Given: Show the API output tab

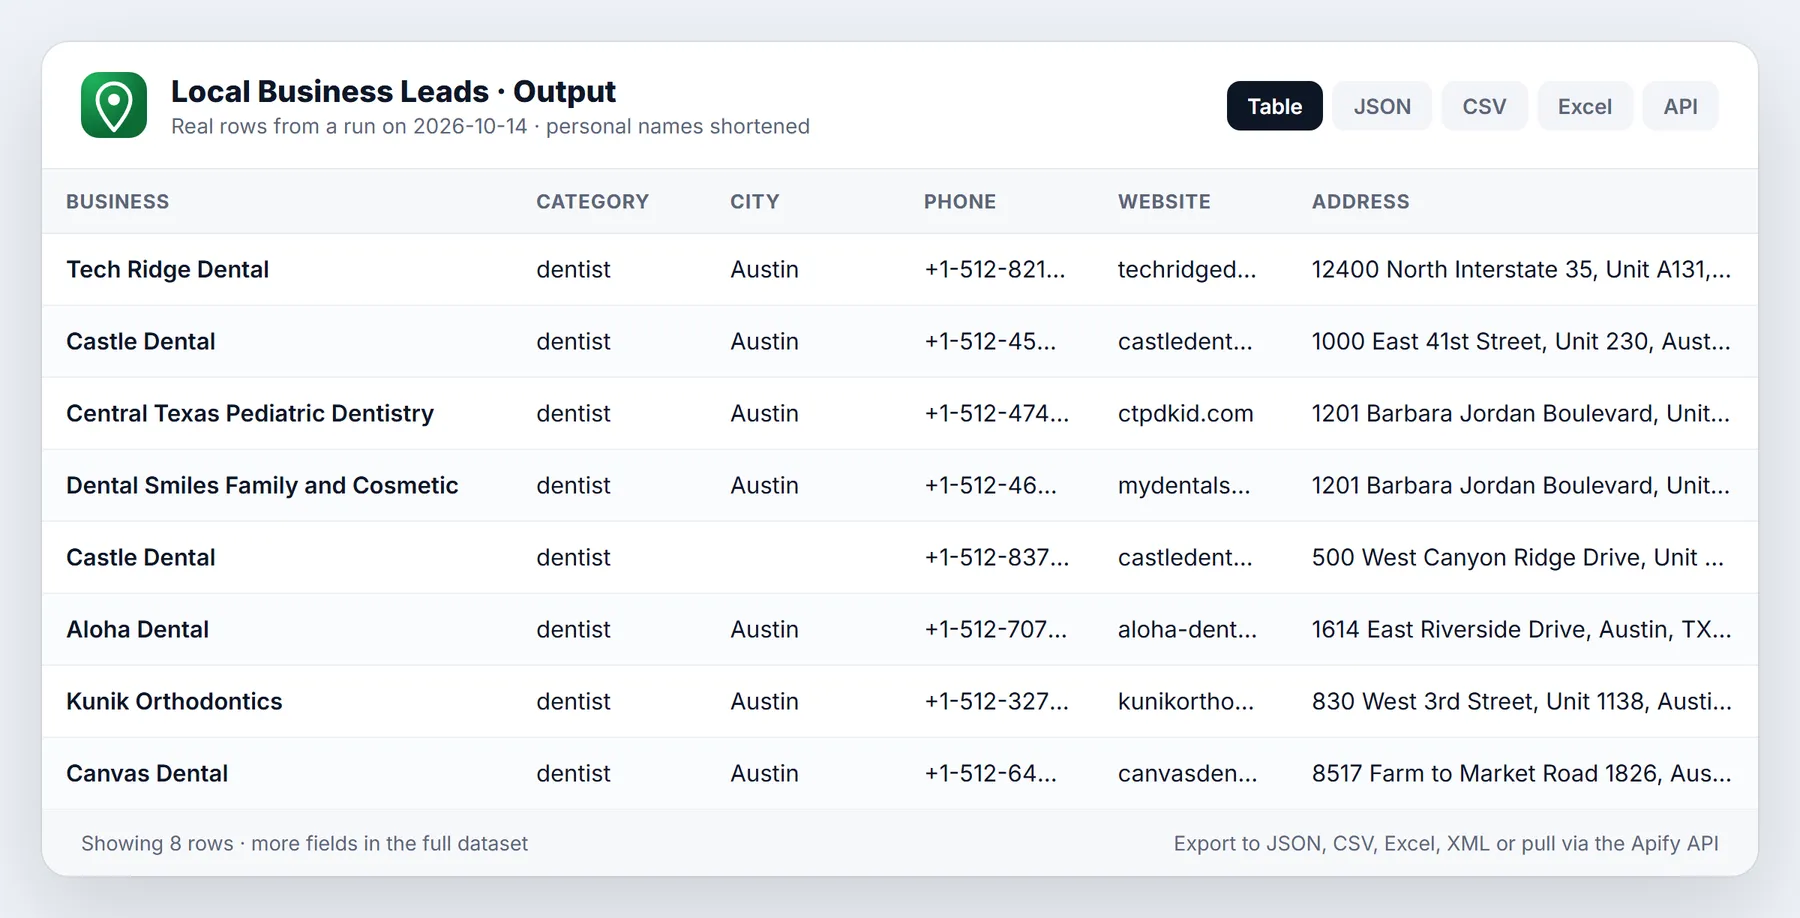Looking at the screenshot, I should click(x=1680, y=106).
